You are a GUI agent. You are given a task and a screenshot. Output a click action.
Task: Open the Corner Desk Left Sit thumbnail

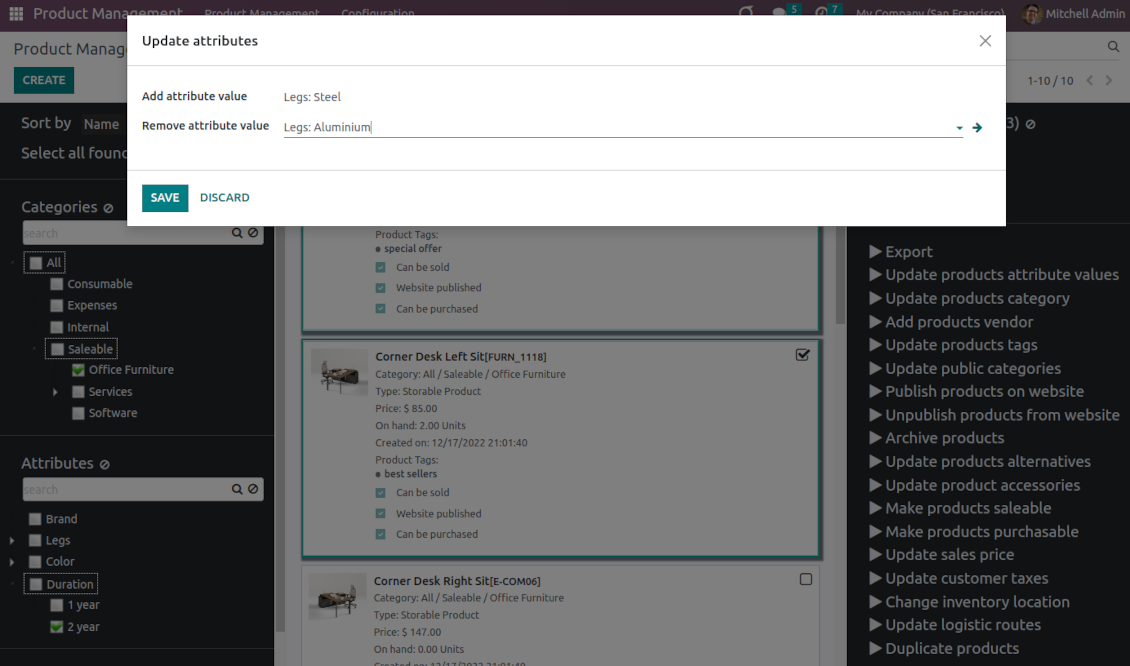pyautogui.click(x=339, y=371)
